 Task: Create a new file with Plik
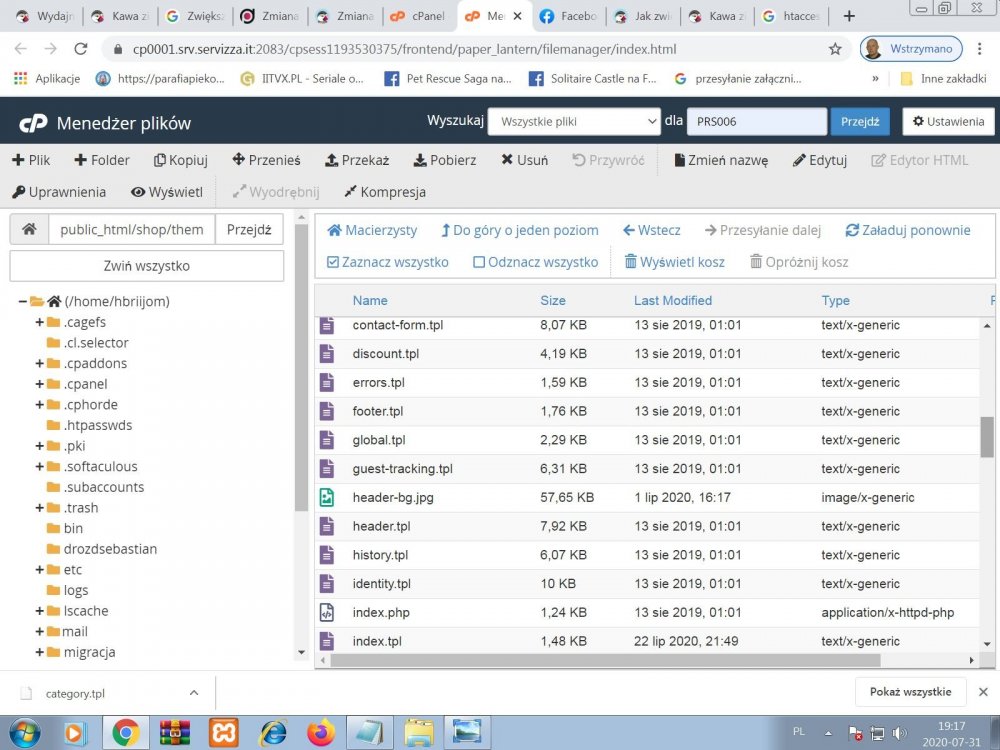[x=31, y=160]
